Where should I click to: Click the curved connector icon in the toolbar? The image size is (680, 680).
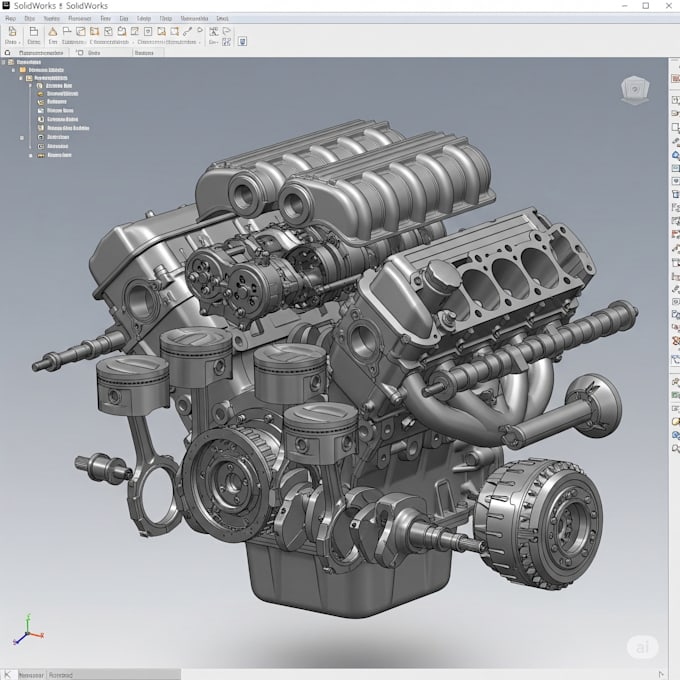pyautogui.click(x=186, y=32)
